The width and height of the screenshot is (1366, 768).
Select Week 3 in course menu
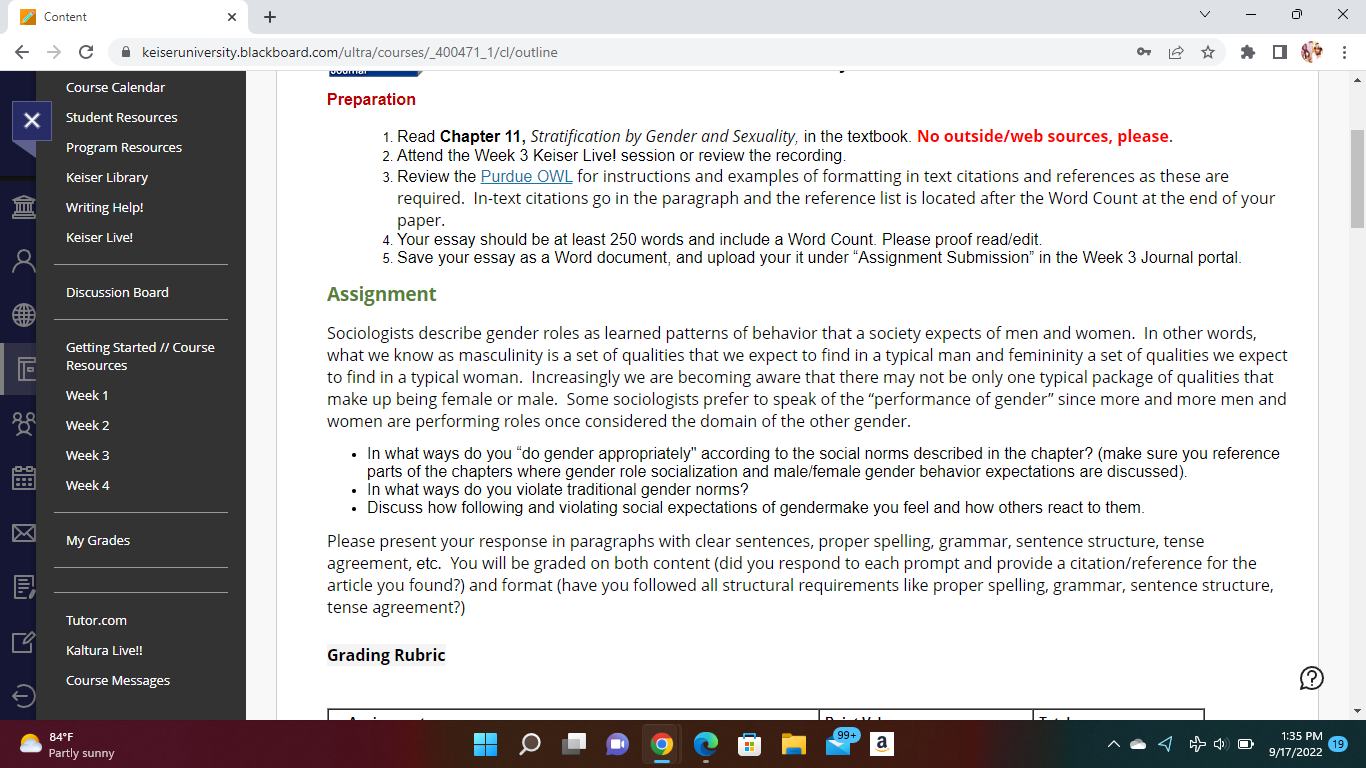[x=88, y=455]
